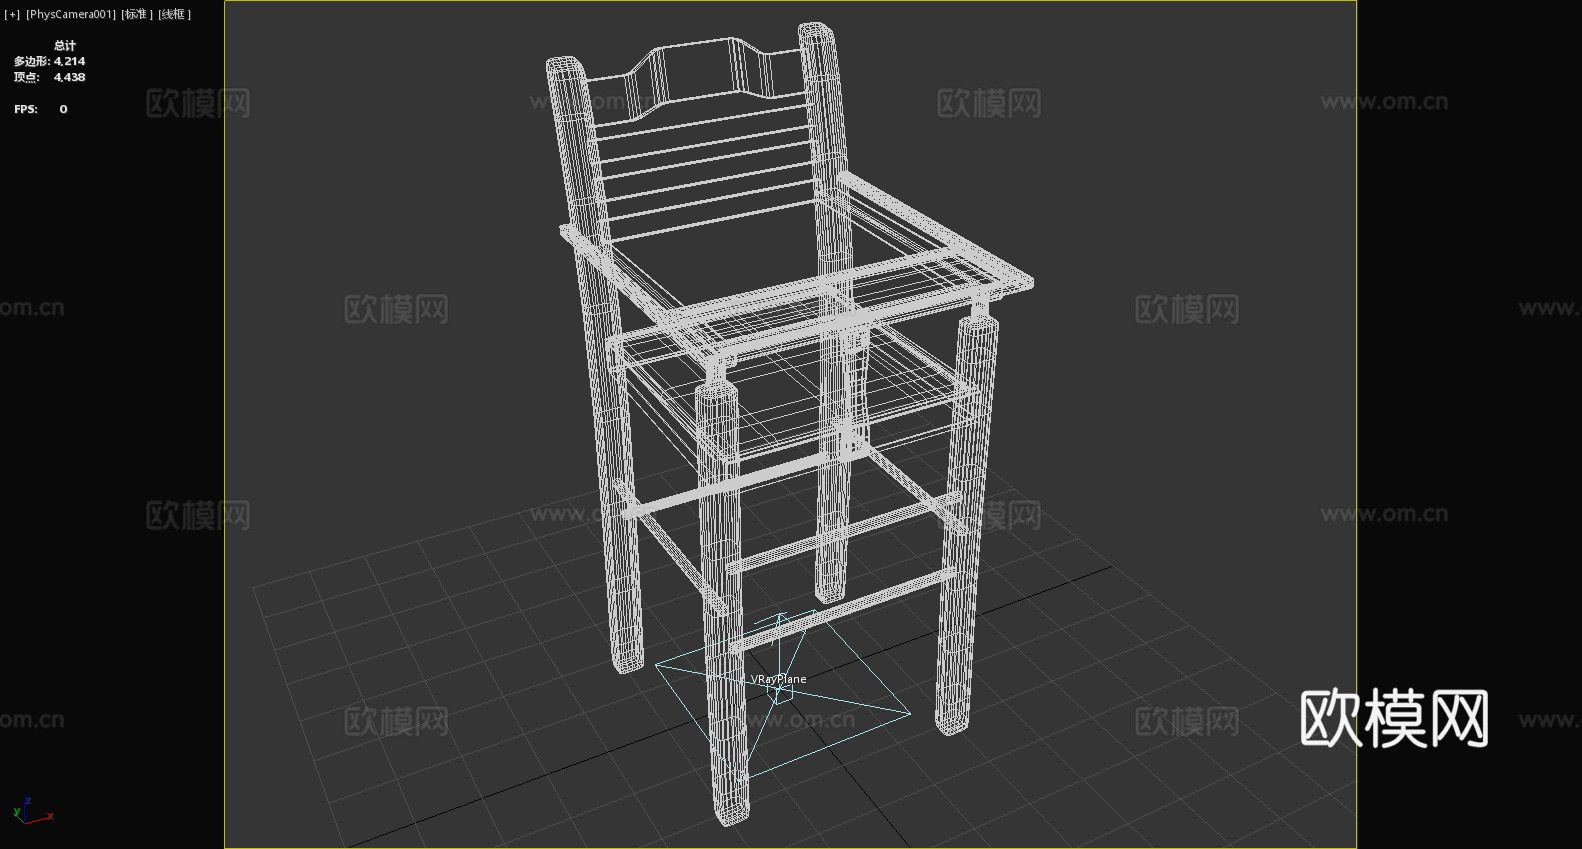
Task: Open the 标准 shading quality menu
Action: coord(137,14)
